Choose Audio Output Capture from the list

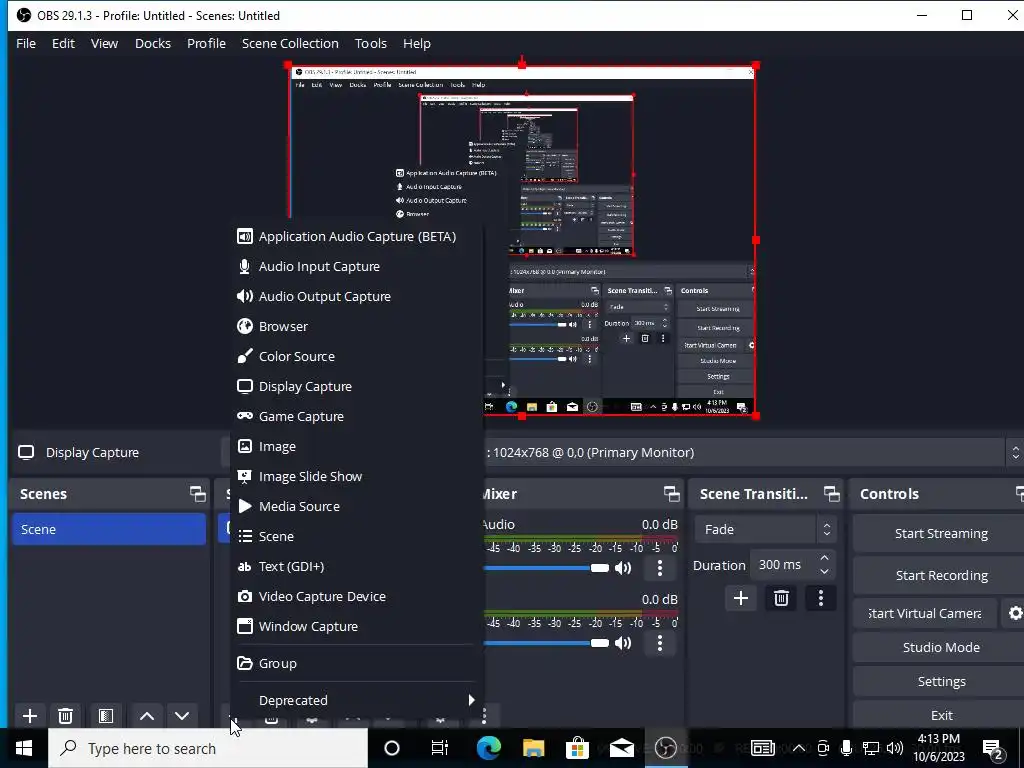coord(357,296)
